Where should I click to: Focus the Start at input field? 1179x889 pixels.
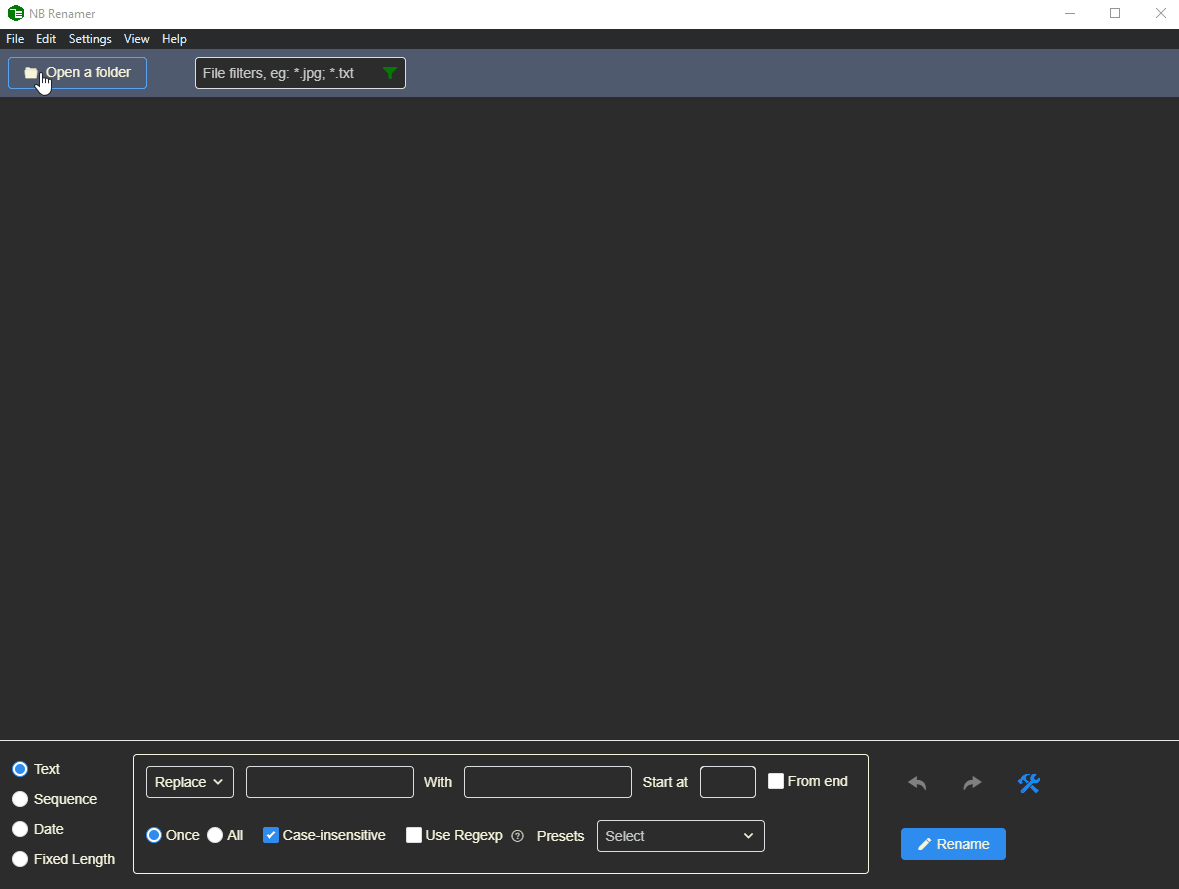pos(727,782)
